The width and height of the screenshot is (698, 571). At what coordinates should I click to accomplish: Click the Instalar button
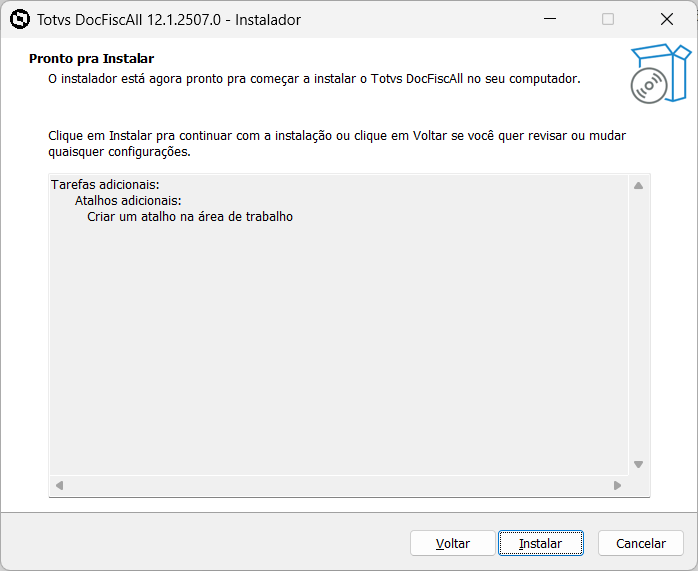pos(540,543)
